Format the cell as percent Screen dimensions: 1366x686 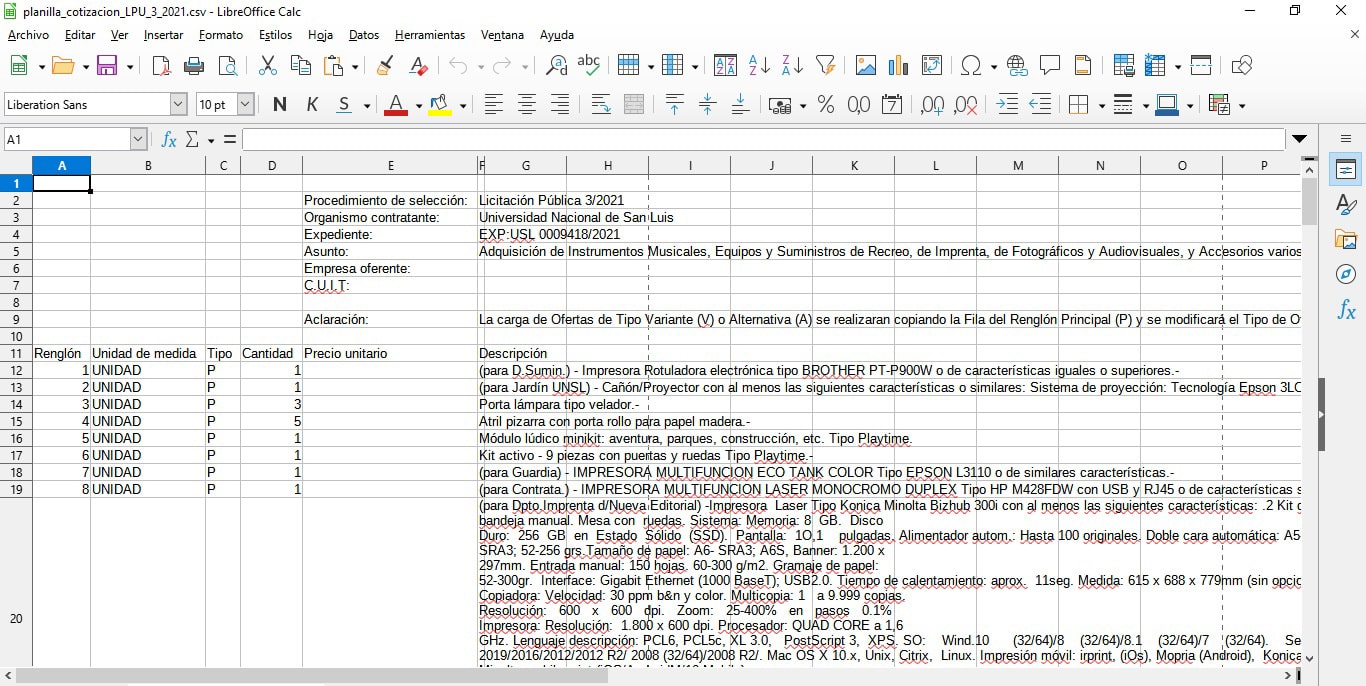[826, 105]
